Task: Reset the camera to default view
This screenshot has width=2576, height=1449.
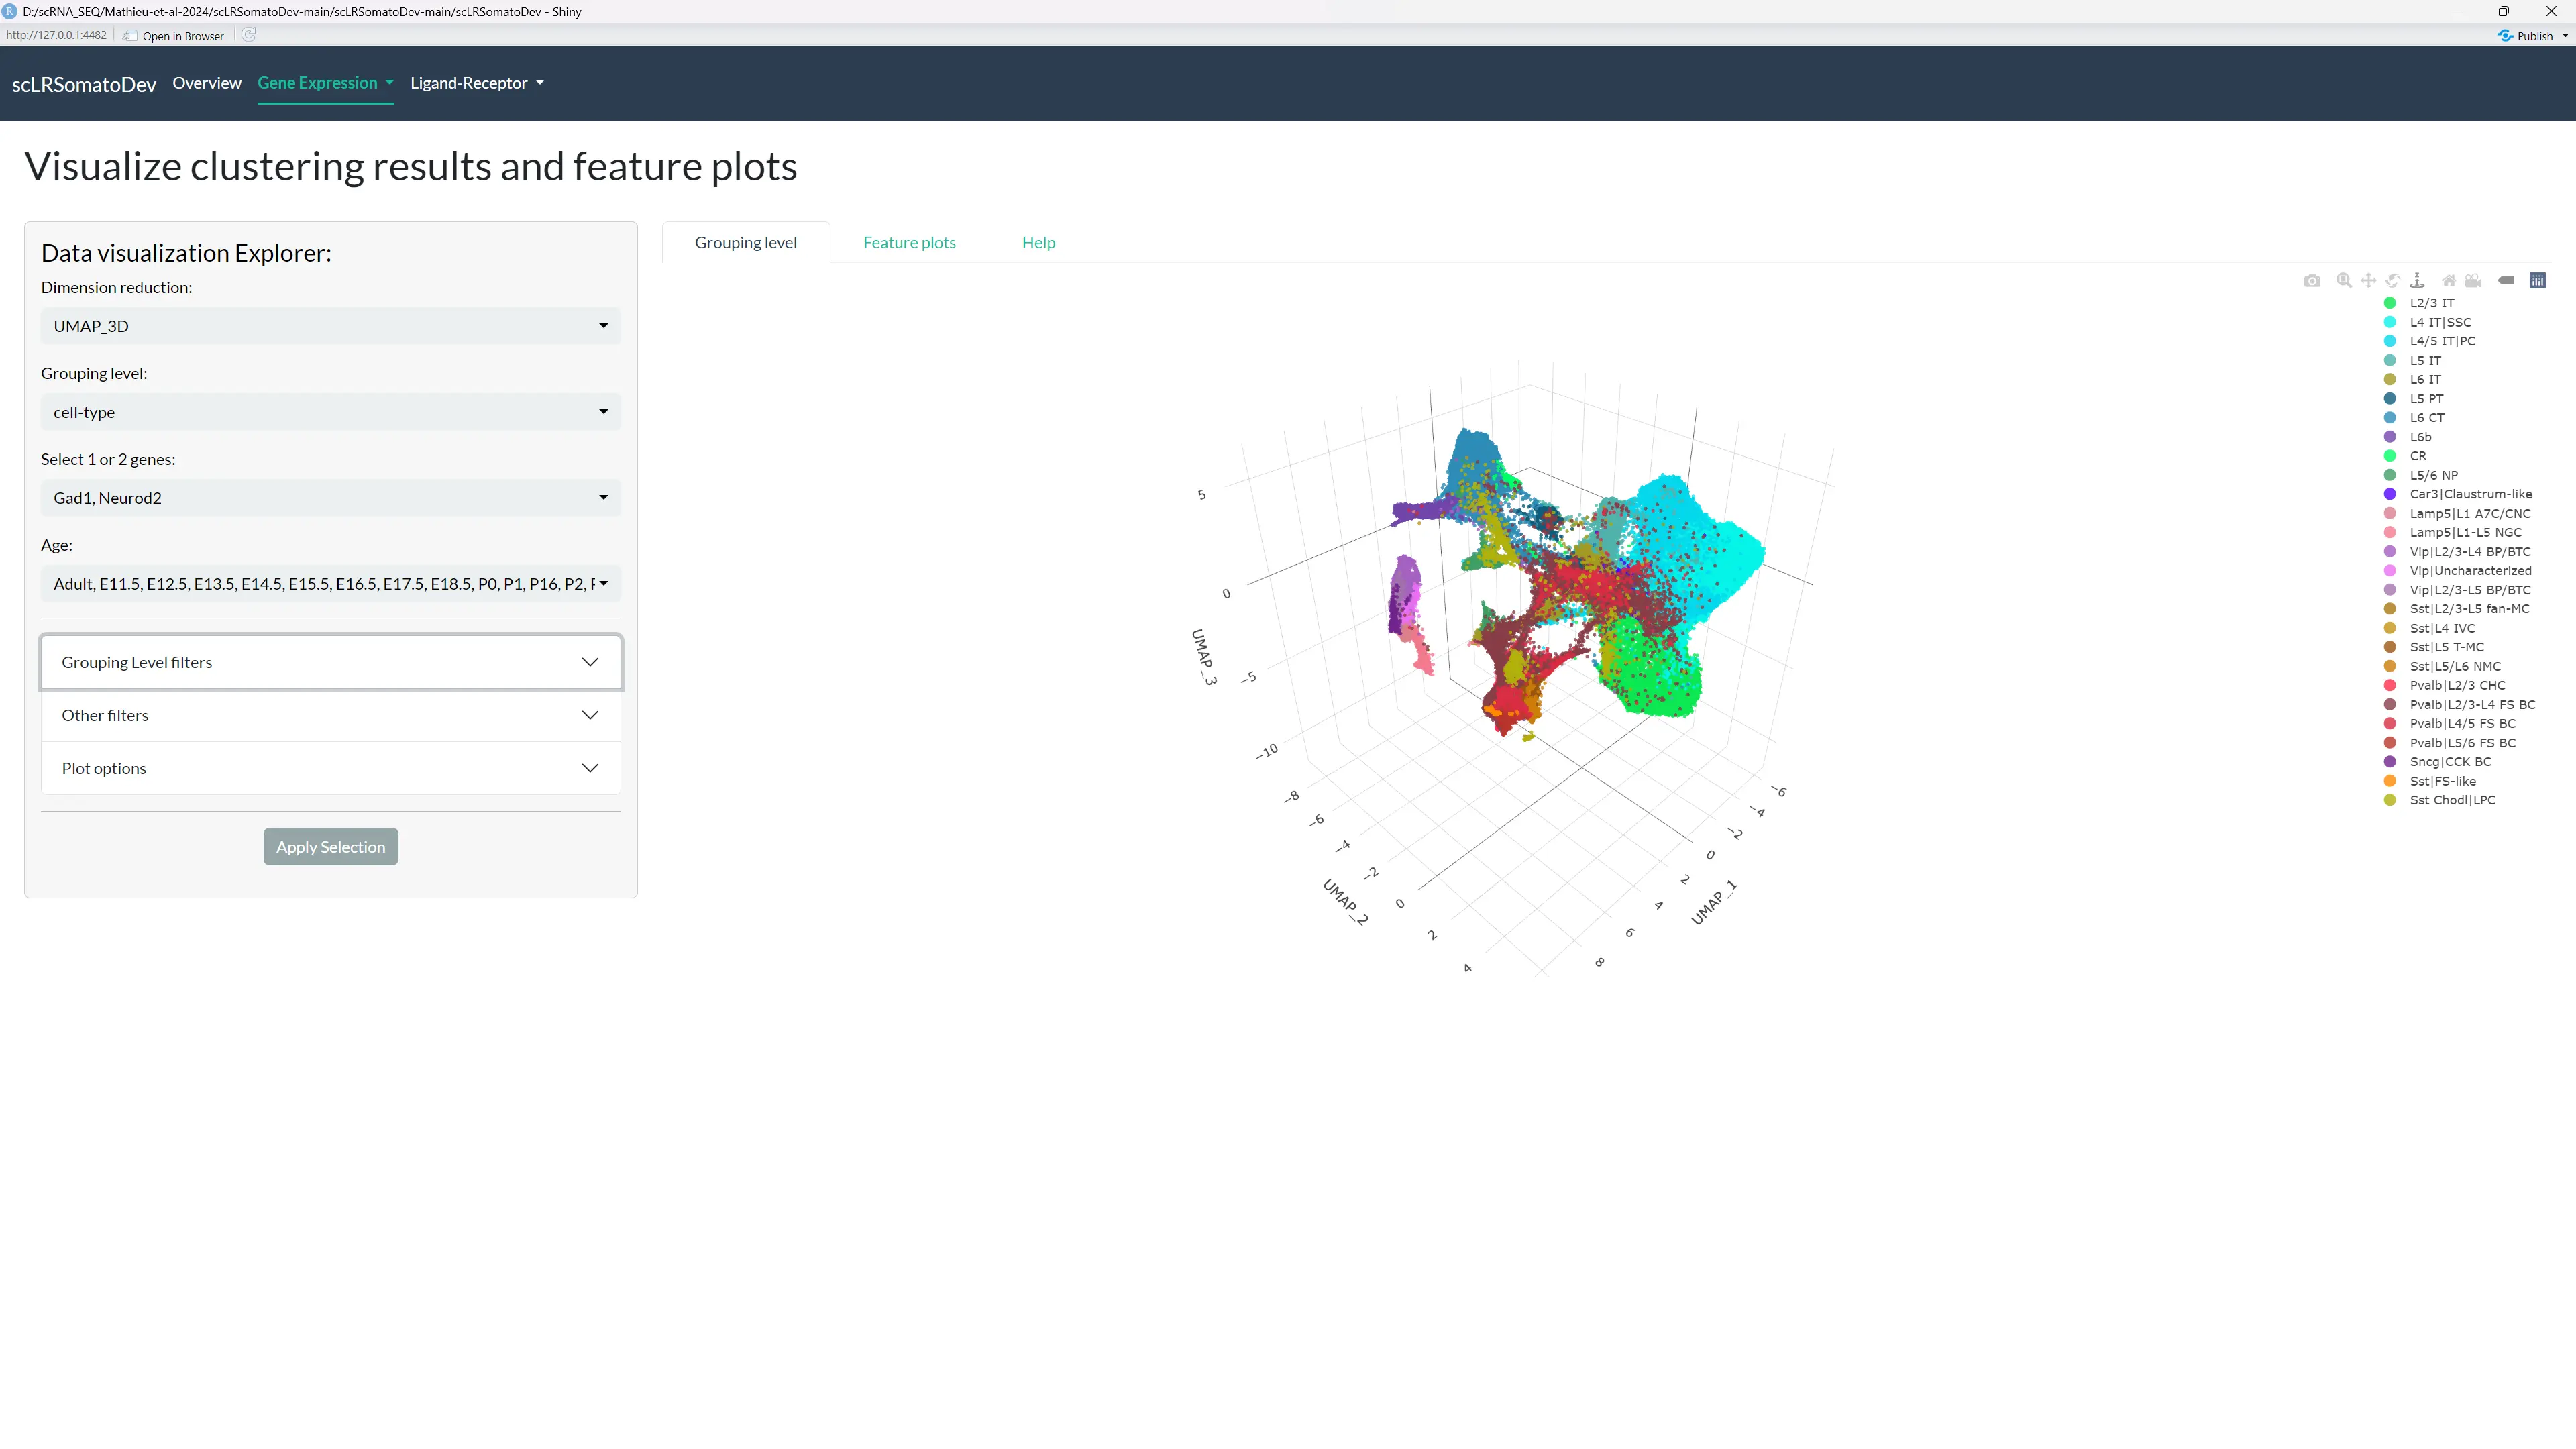Action: [2449, 281]
